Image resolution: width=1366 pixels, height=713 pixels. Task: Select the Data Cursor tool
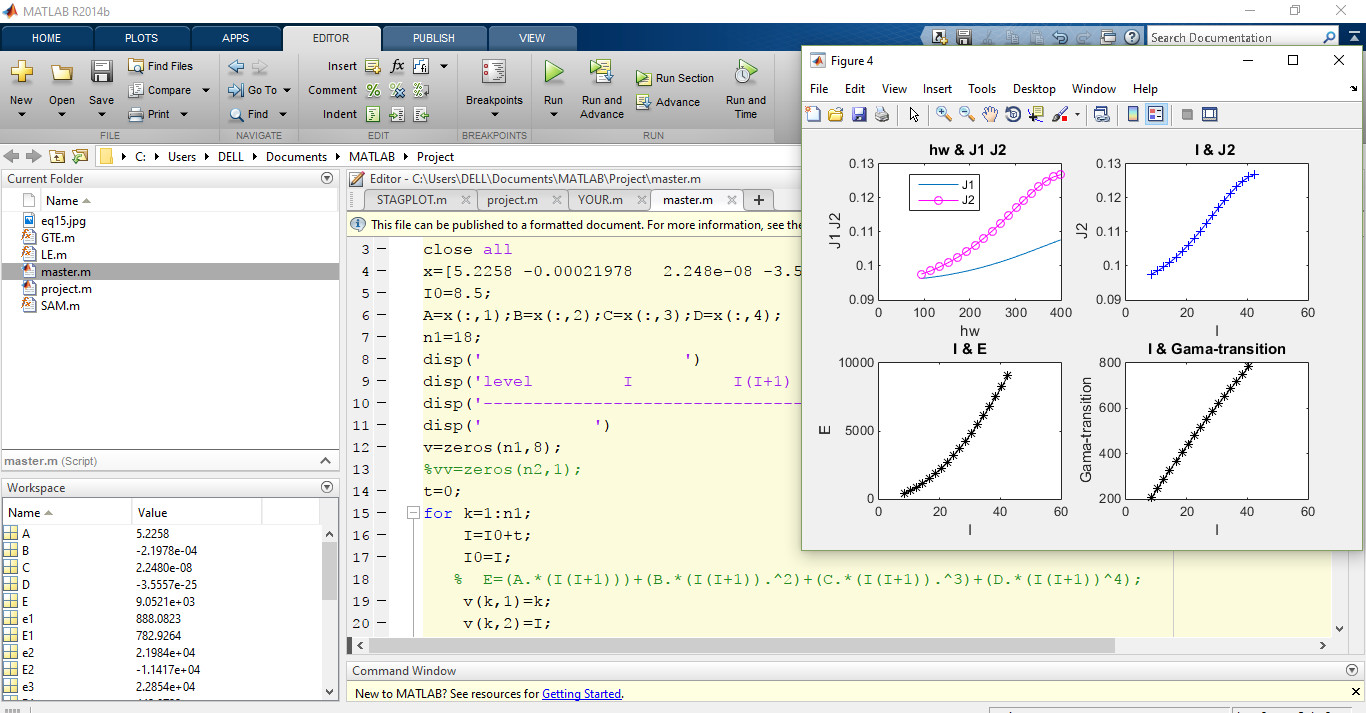(x=1036, y=114)
